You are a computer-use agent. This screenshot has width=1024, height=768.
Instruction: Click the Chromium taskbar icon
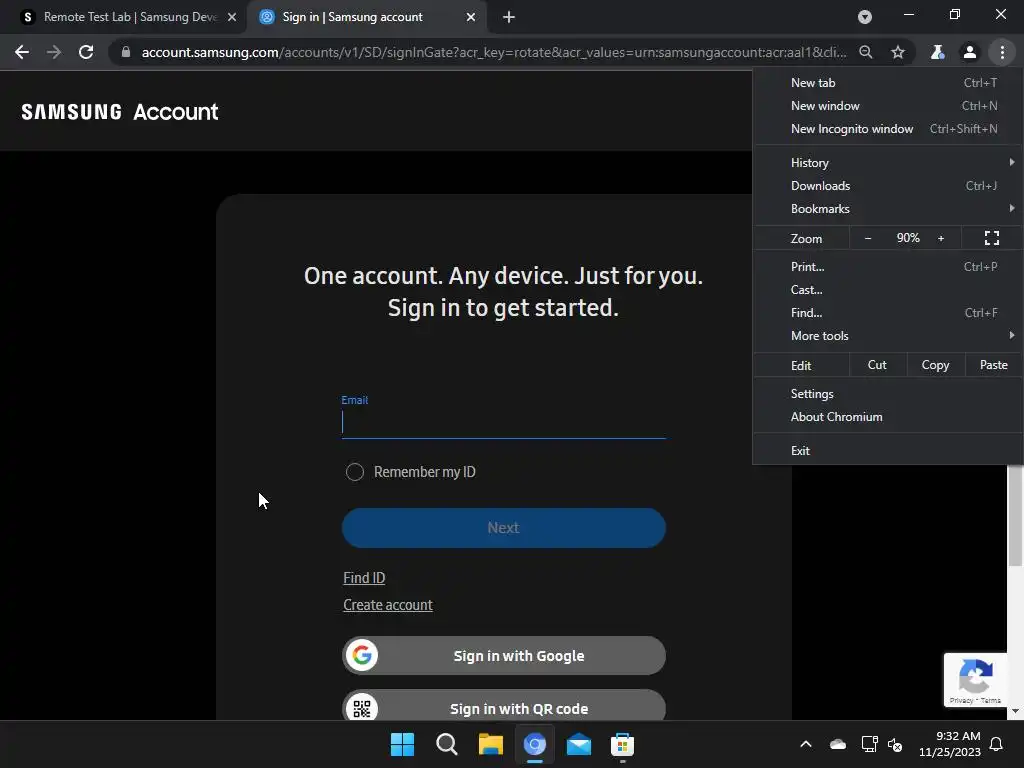535,744
